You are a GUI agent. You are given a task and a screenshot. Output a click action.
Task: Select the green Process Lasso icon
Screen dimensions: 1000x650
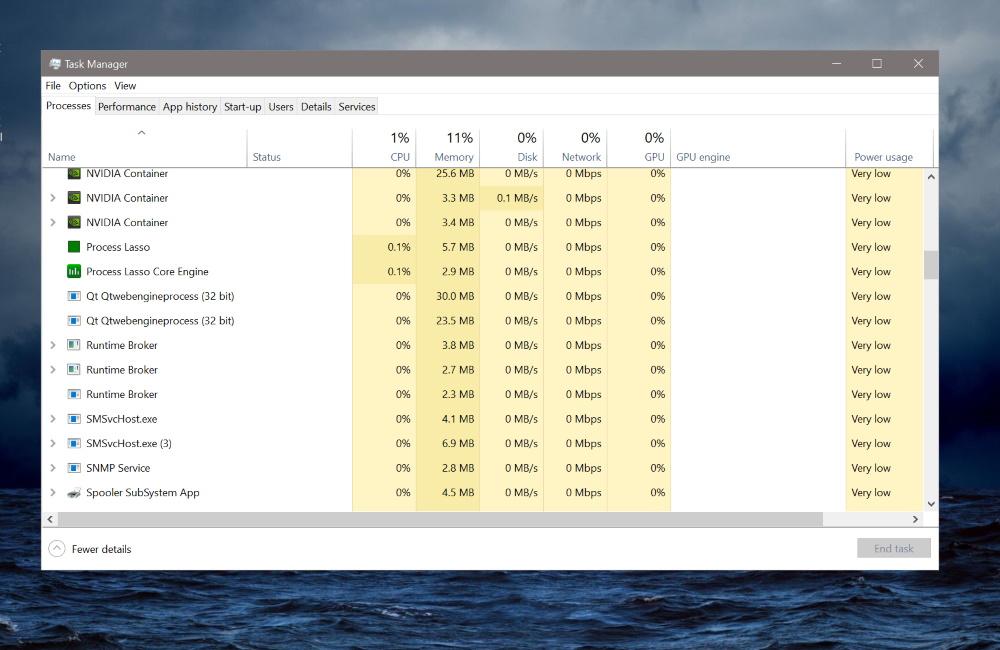coord(74,247)
